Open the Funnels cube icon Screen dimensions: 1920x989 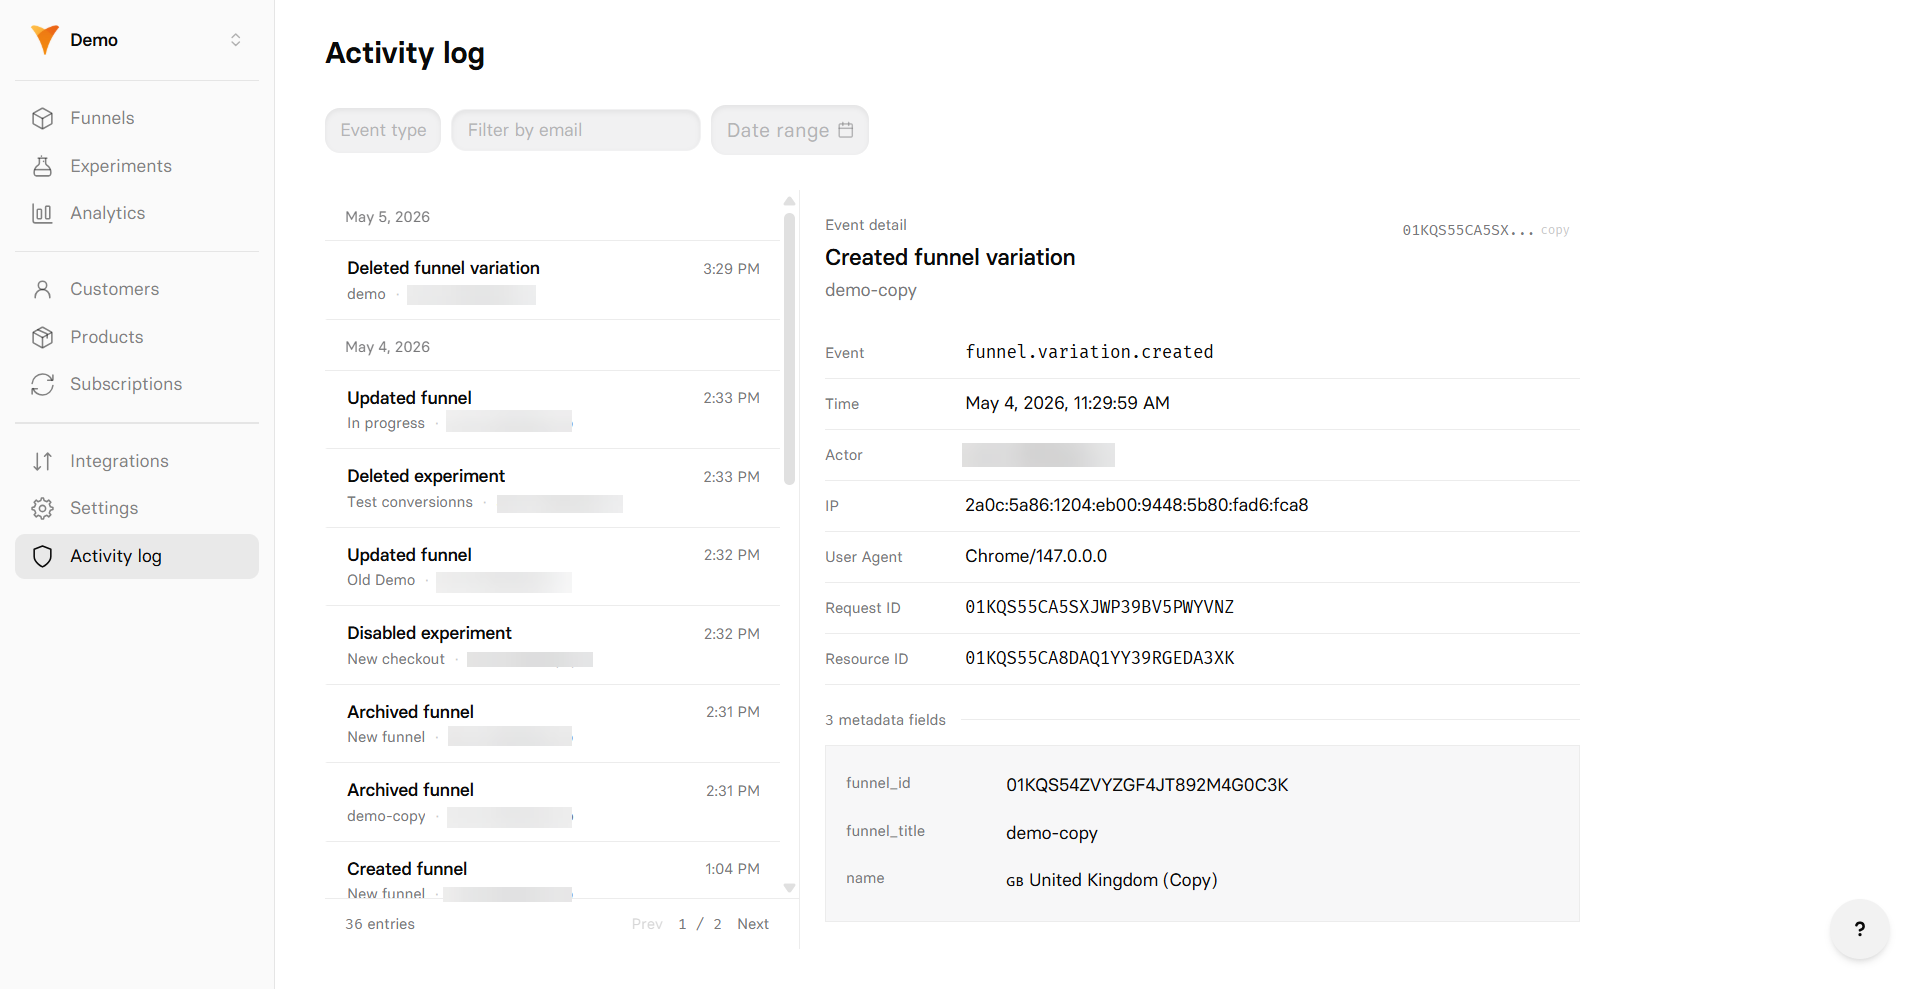coord(42,118)
